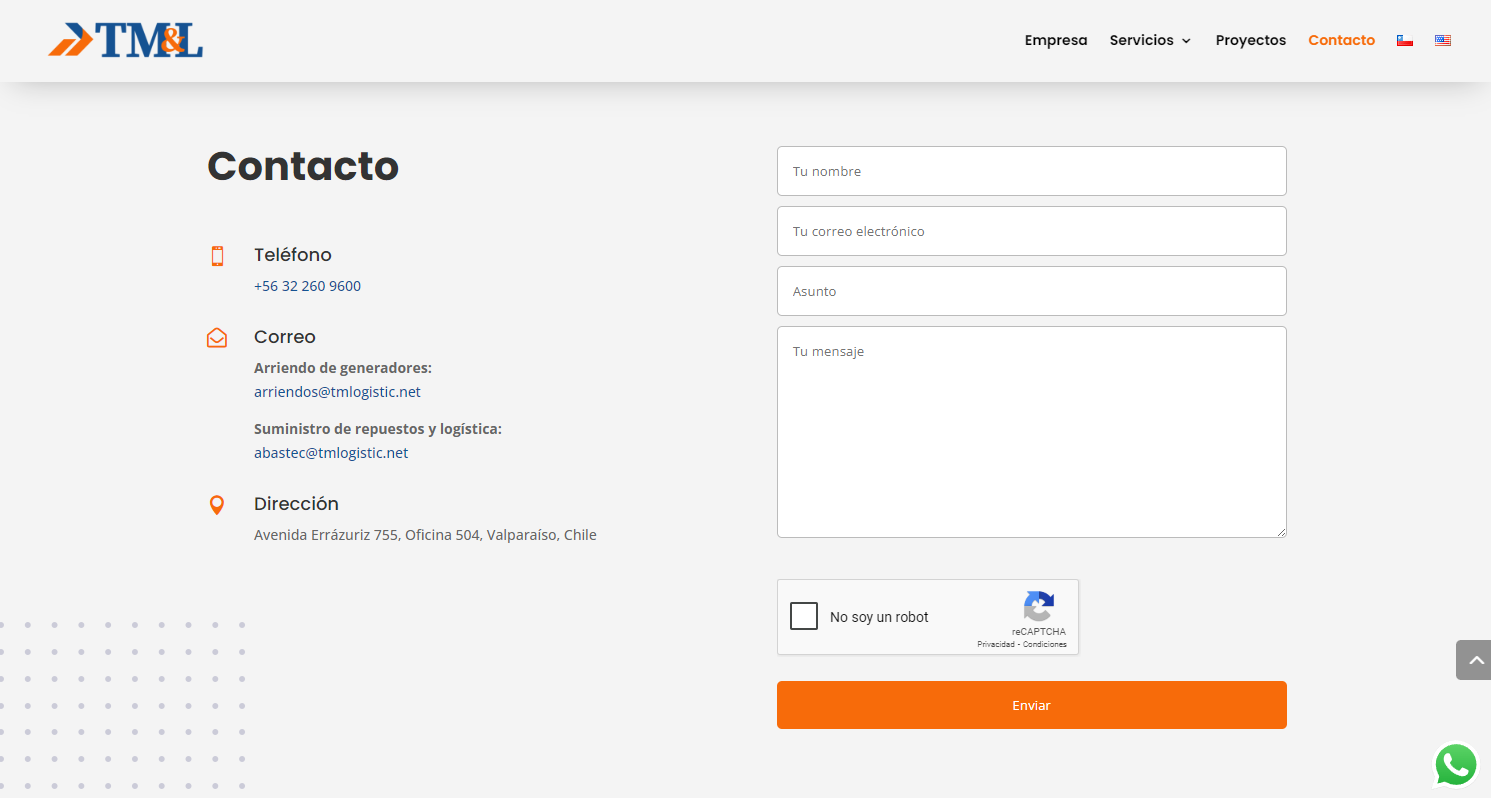Screen dimensions: 1491x798
Task: Click the phone number +56 32 260 9600
Action: point(307,286)
